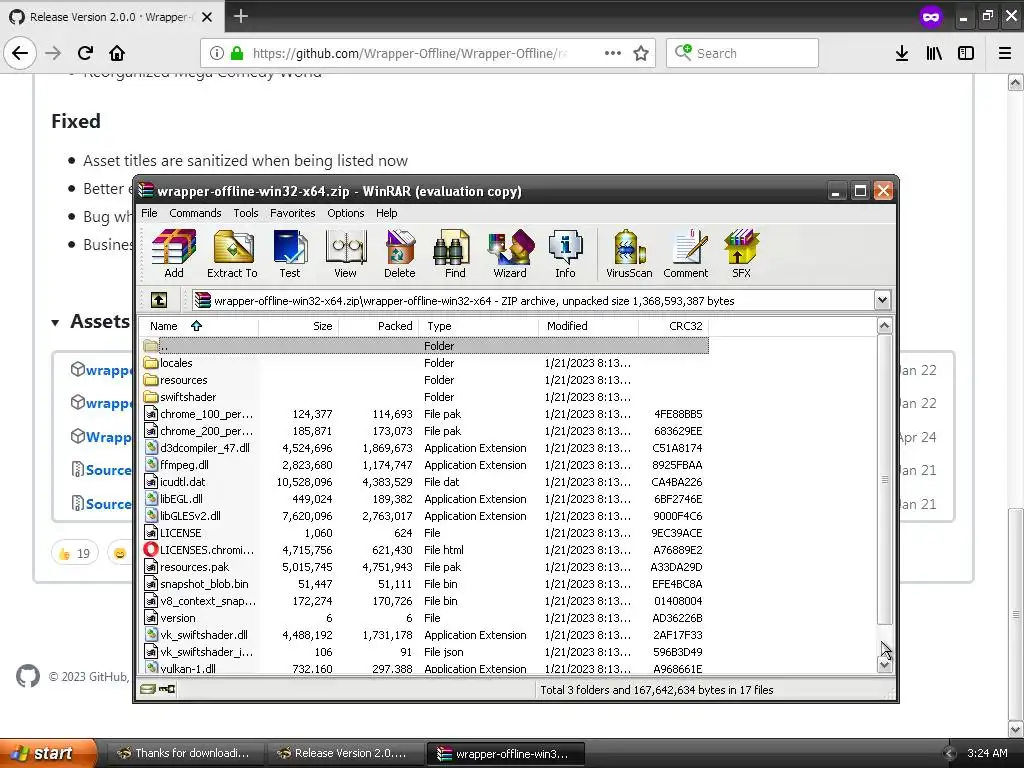Click the Add toolbar icon in WinRAR
The width and height of the screenshot is (1024, 768).
(x=174, y=254)
